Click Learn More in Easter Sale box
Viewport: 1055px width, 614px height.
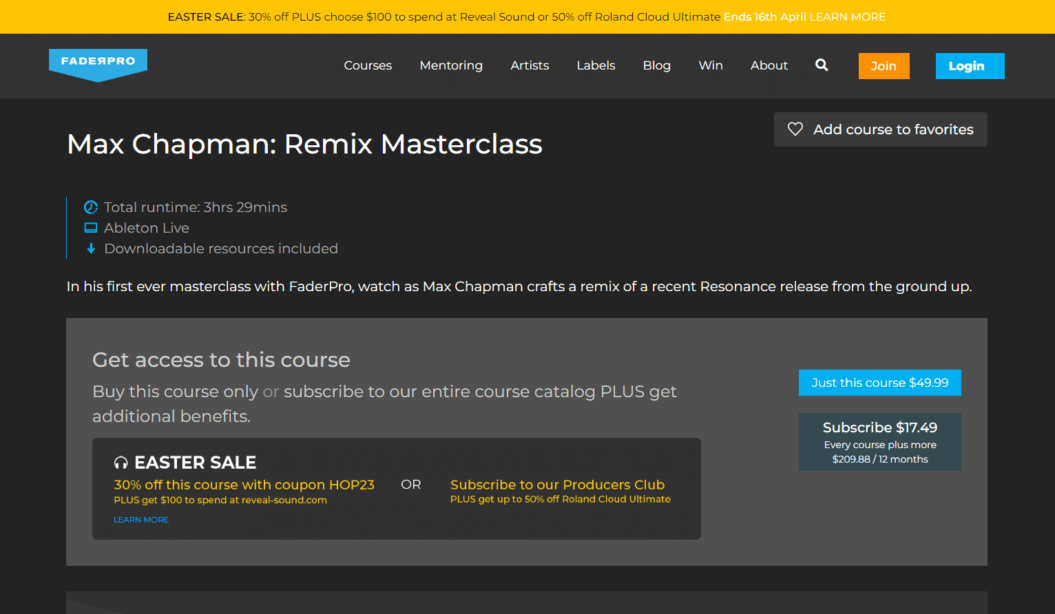[x=141, y=520]
